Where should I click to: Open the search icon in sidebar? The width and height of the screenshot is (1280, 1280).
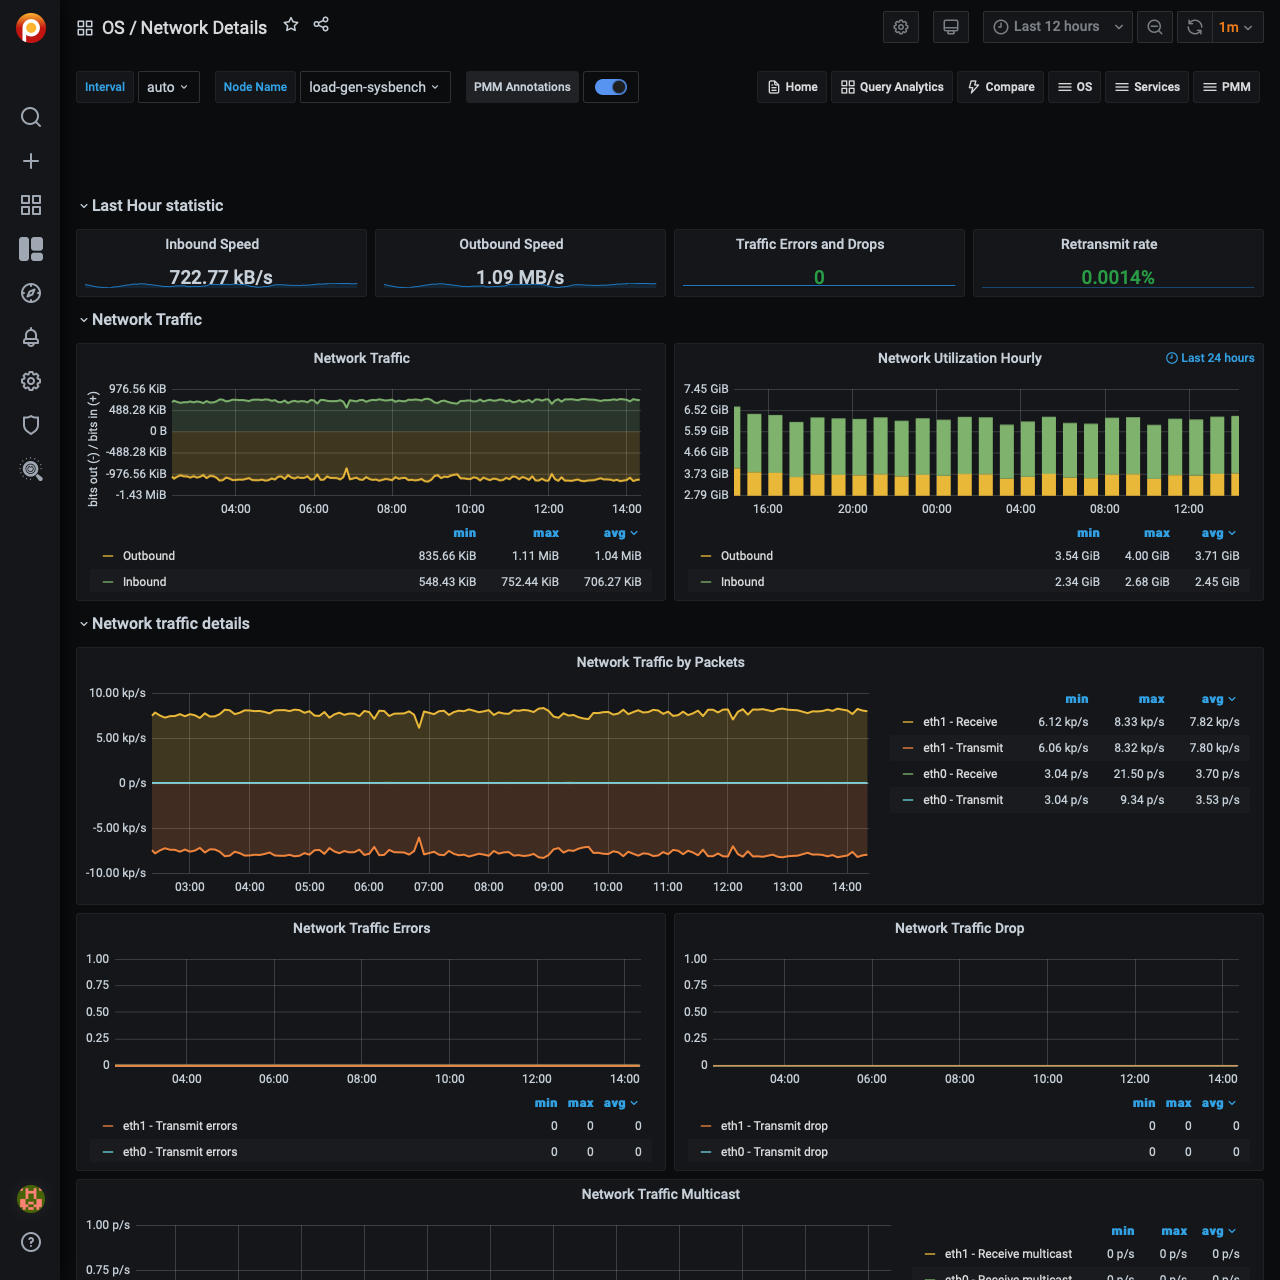(x=31, y=117)
